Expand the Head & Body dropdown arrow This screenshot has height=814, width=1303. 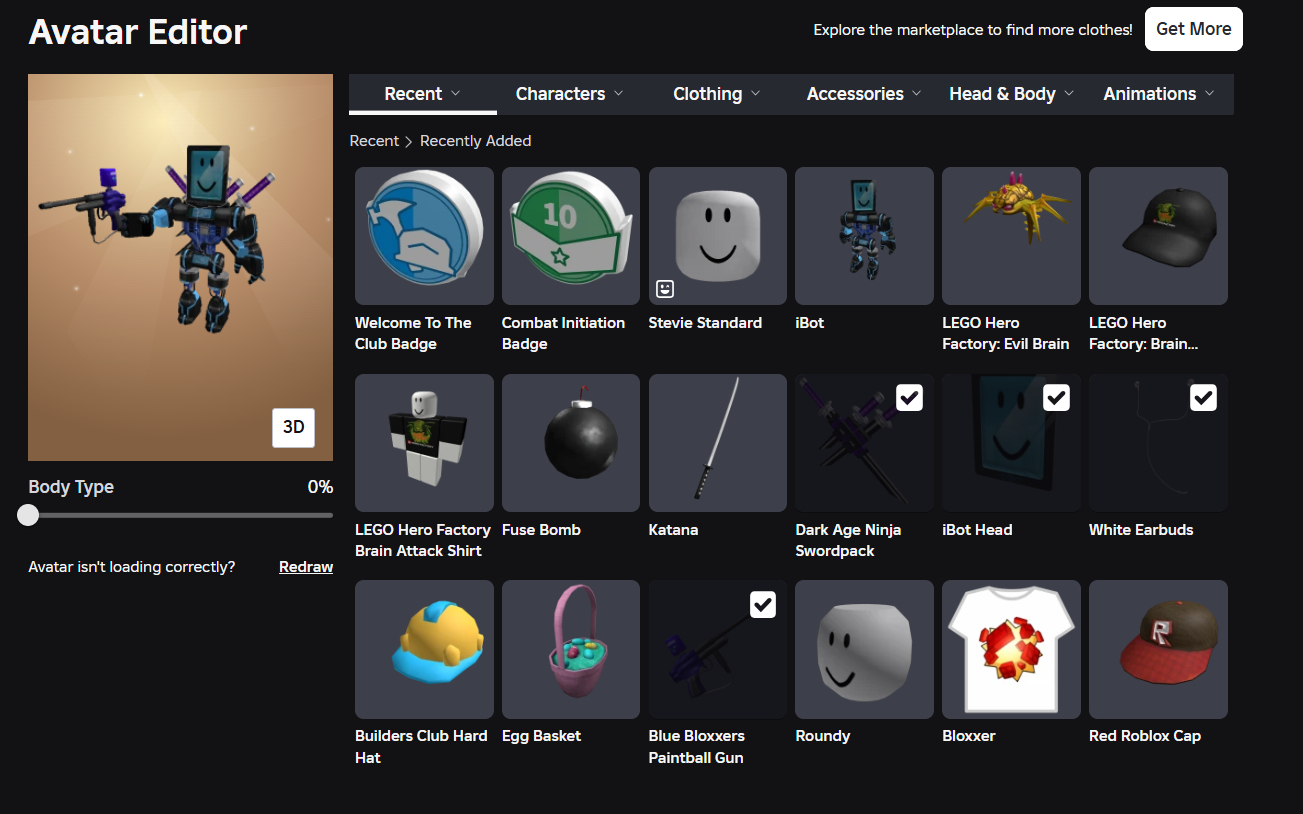tap(1069, 93)
